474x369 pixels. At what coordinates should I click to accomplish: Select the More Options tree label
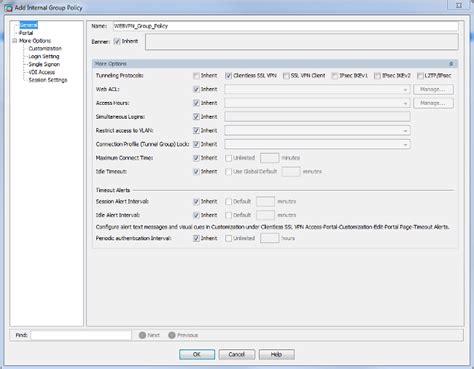click(x=35, y=41)
